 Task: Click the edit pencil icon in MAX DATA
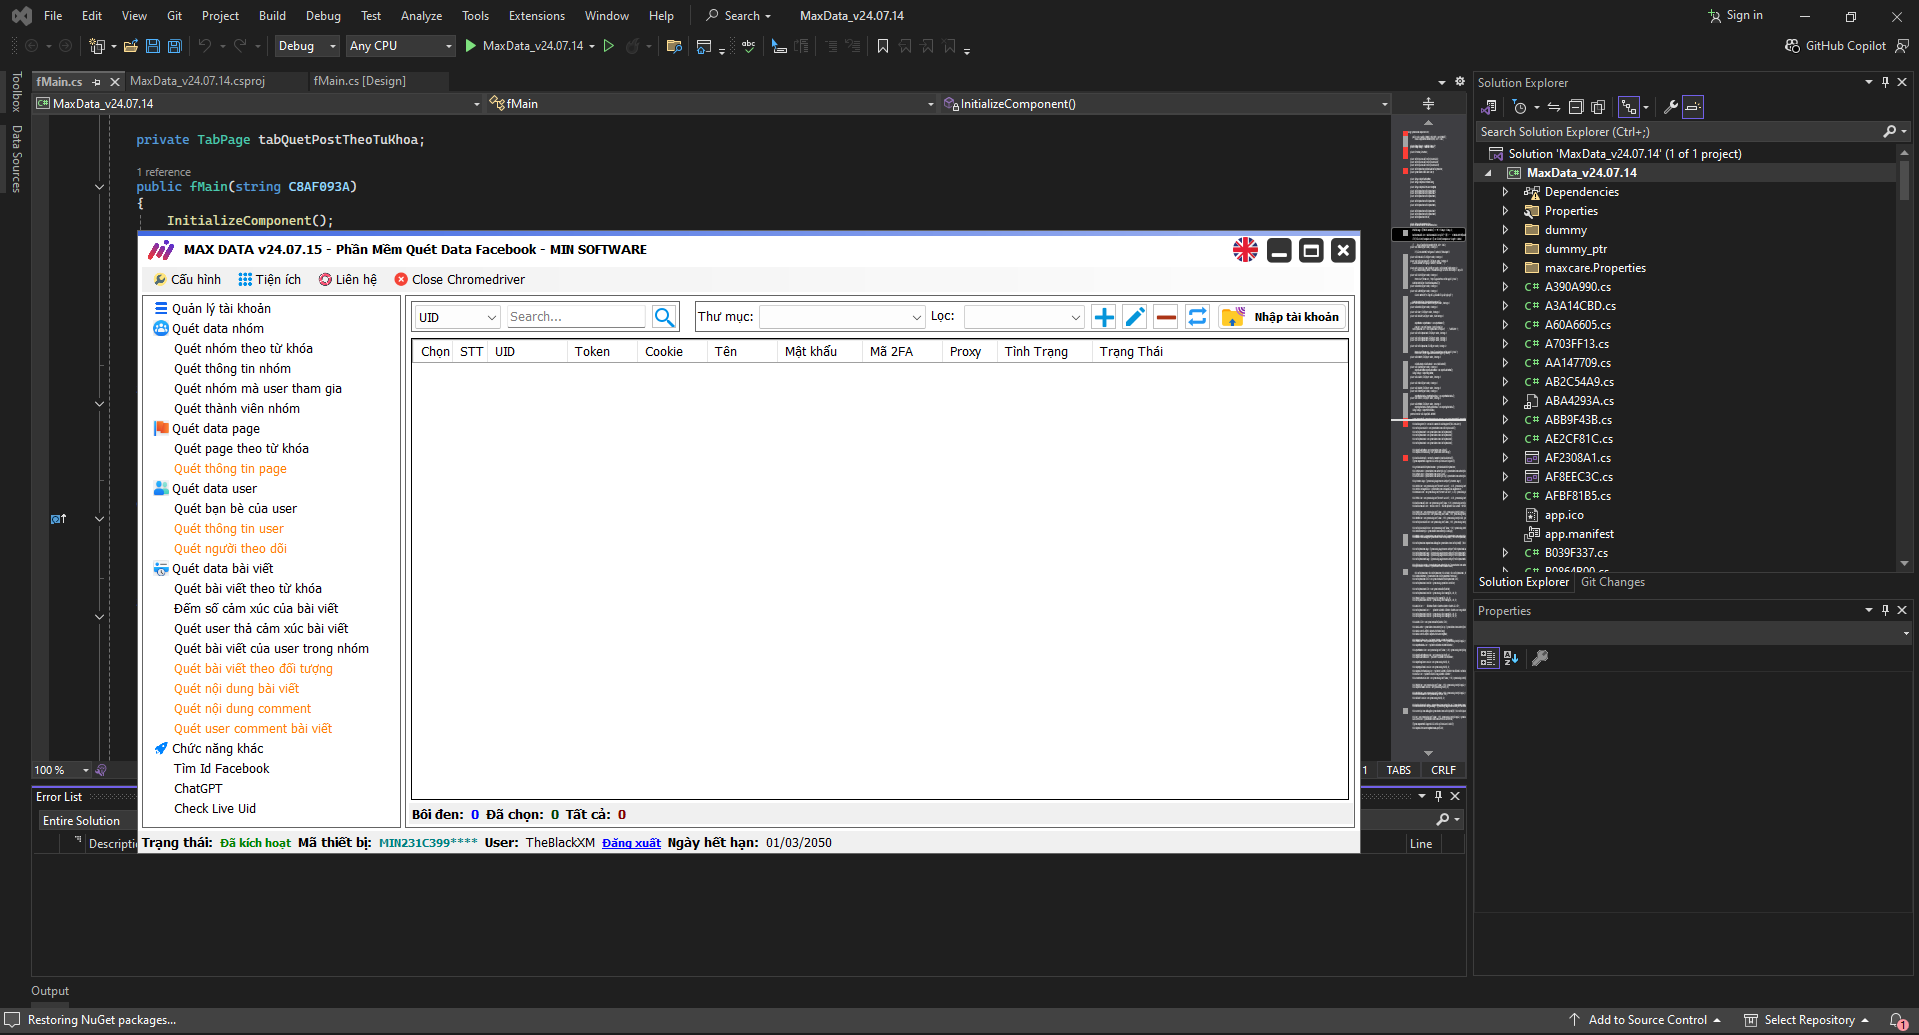[x=1135, y=317]
